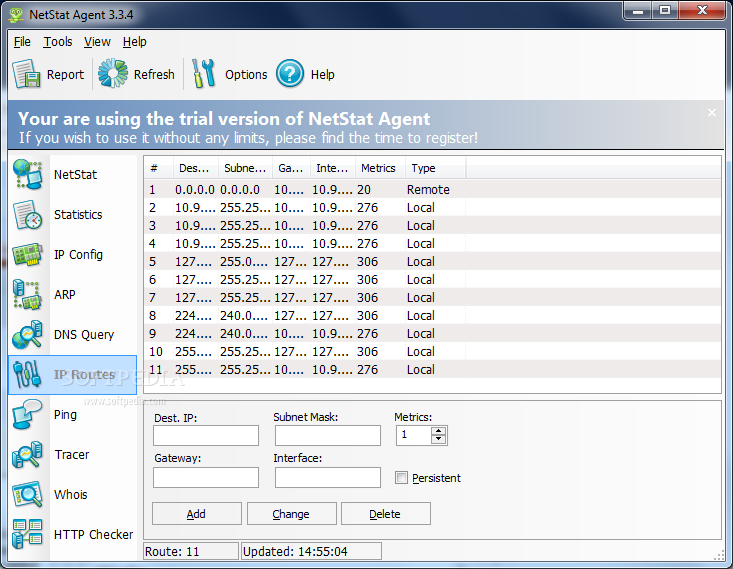The image size is (733, 569).
Task: Open the NetStat sidebar icon
Action: pyautogui.click(x=28, y=174)
